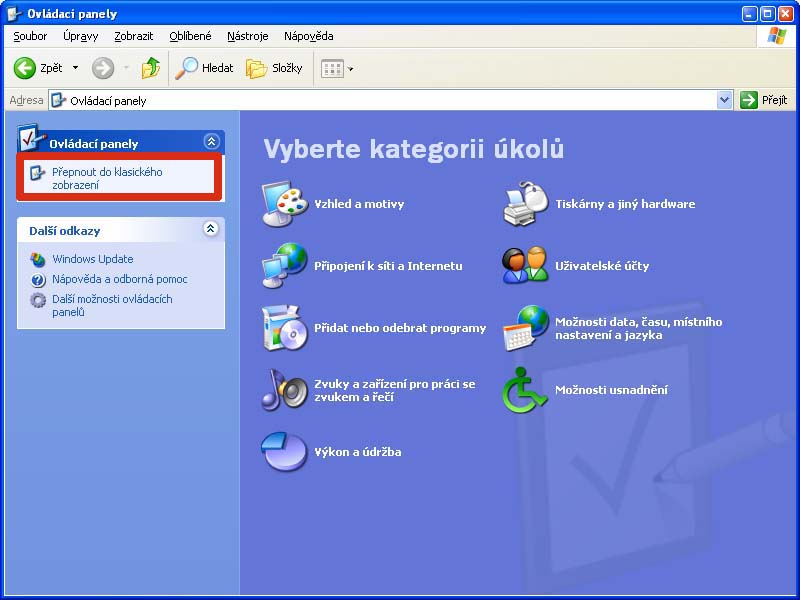Open the Windows Update link
800x600 pixels.
pyautogui.click(x=92, y=259)
